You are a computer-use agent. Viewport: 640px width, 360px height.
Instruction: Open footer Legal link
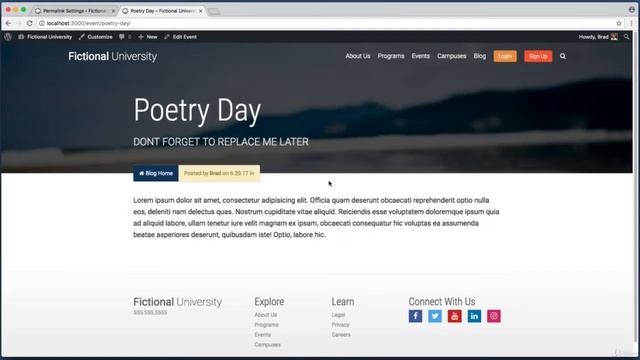click(x=338, y=315)
